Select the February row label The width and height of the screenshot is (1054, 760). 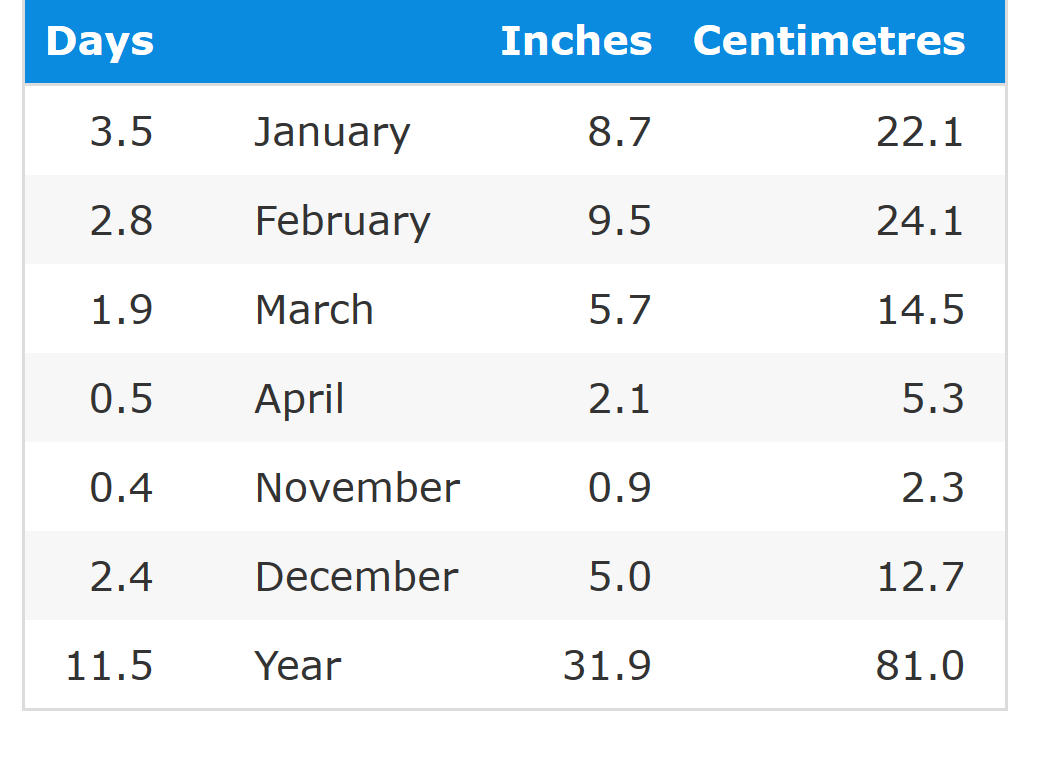pos(343,222)
